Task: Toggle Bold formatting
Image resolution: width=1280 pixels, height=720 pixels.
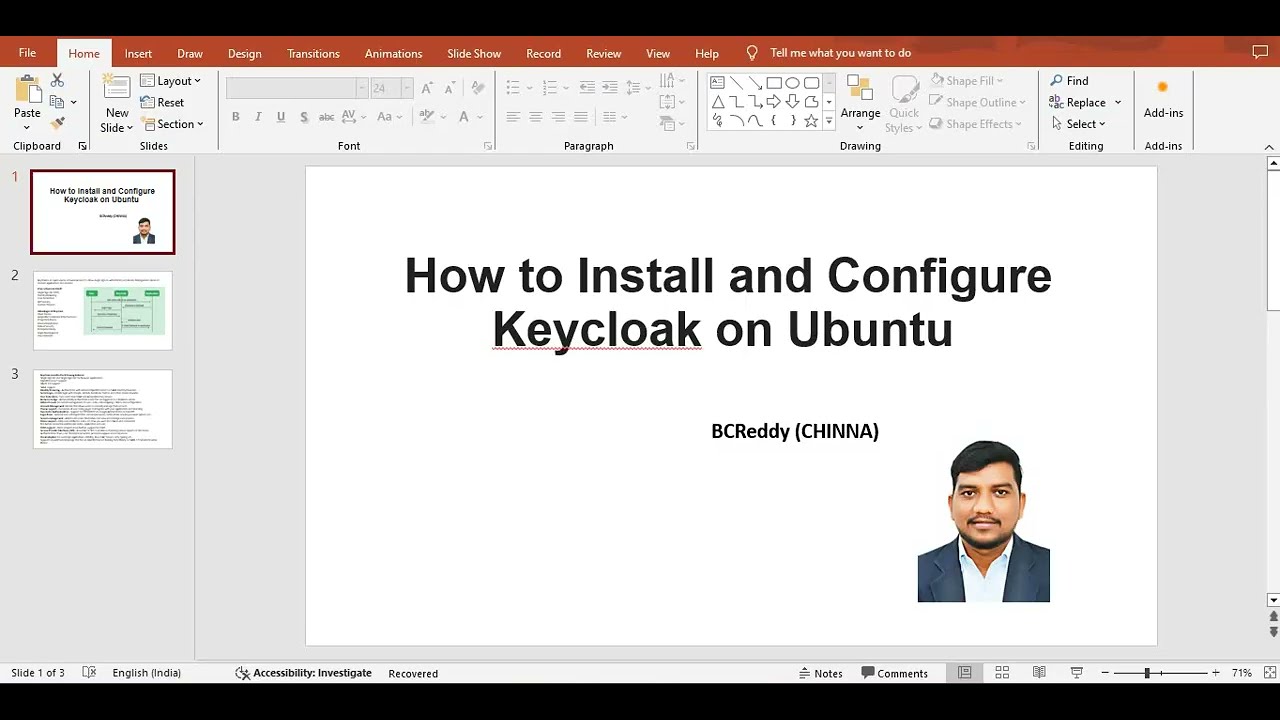Action: click(x=235, y=117)
